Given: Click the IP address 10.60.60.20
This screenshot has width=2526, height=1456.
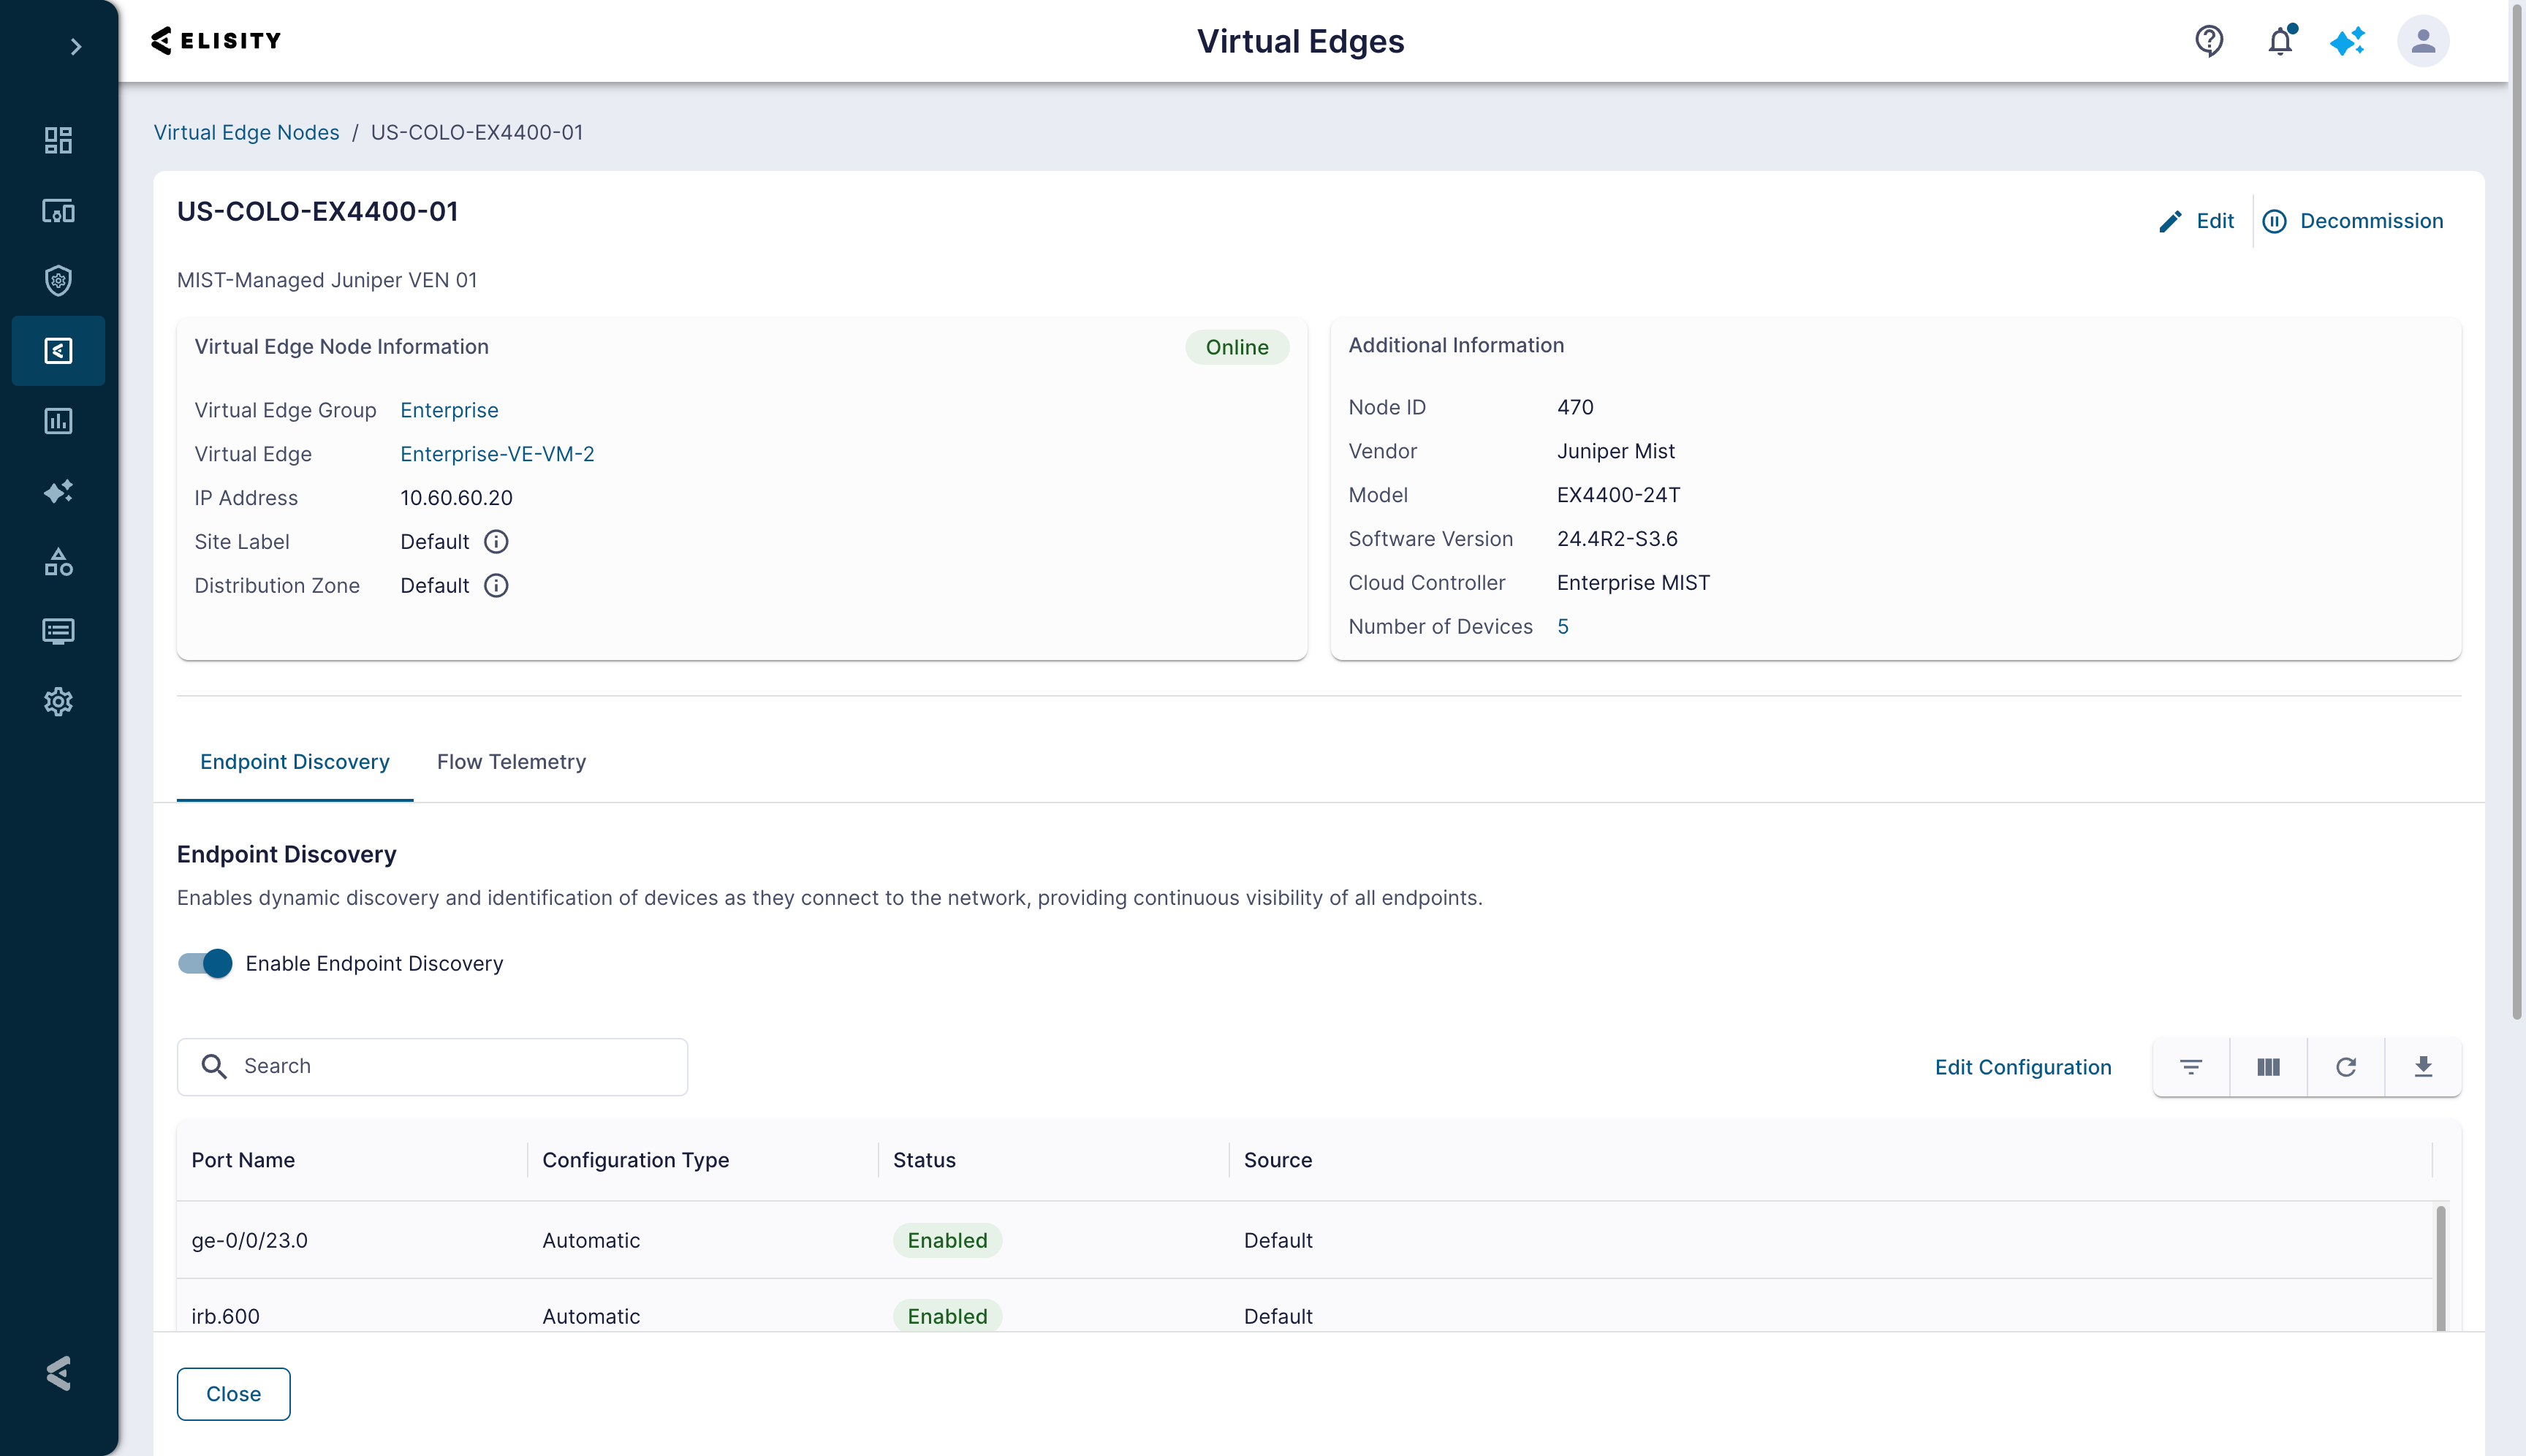Looking at the screenshot, I should (456, 498).
